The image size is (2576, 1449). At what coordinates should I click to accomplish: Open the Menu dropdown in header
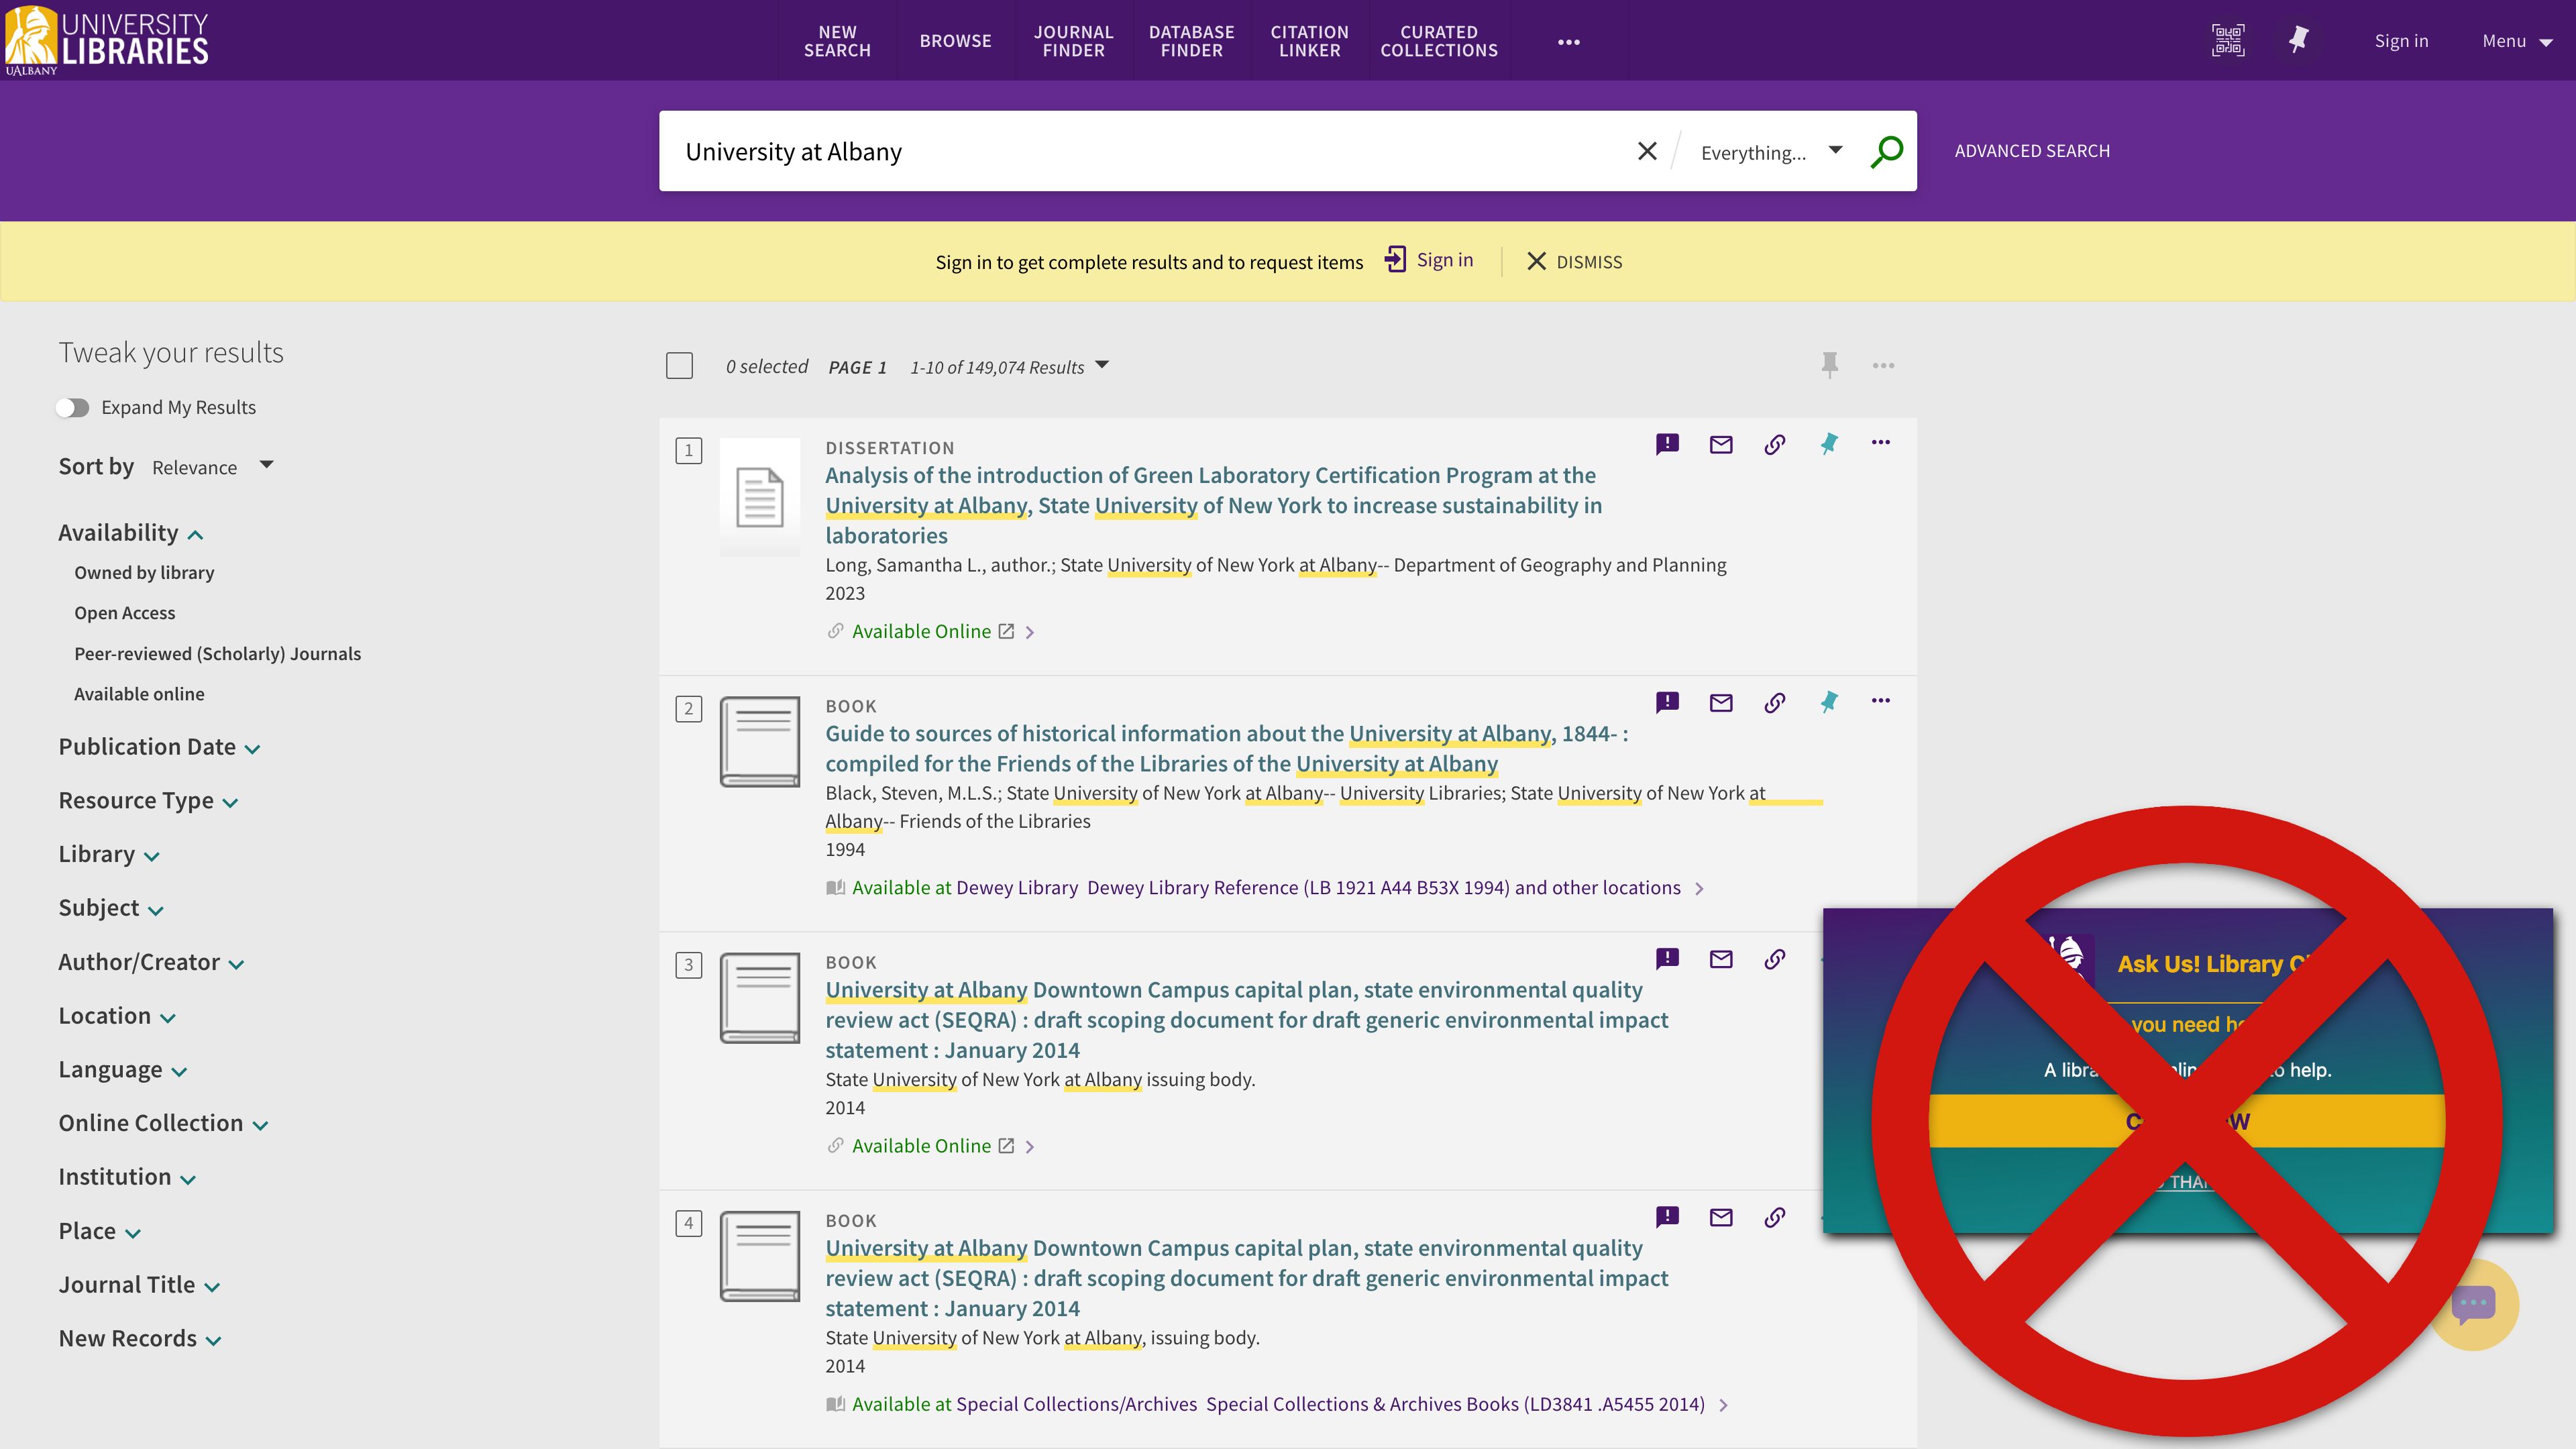coord(2517,41)
